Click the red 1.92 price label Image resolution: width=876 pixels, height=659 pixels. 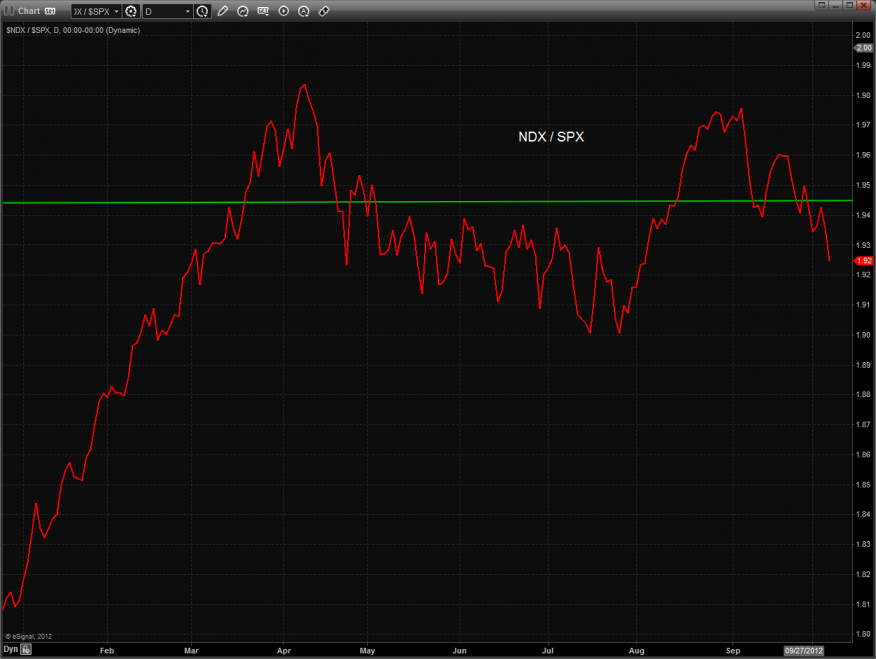(865, 260)
